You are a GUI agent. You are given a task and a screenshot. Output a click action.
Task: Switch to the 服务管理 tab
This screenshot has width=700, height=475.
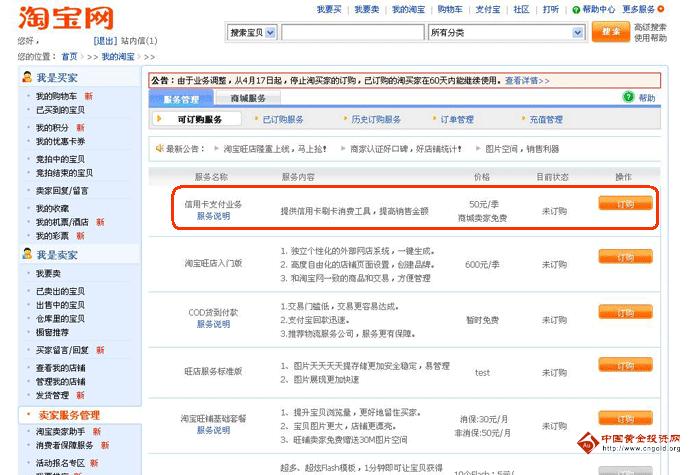click(181, 99)
